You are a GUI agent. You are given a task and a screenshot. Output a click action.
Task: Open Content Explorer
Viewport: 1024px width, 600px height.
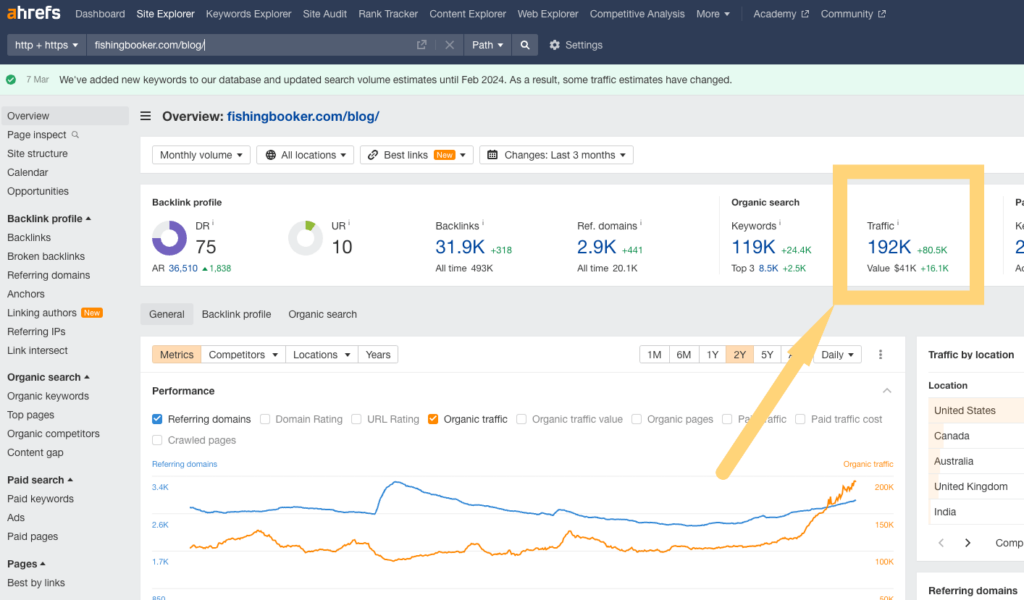(x=468, y=14)
